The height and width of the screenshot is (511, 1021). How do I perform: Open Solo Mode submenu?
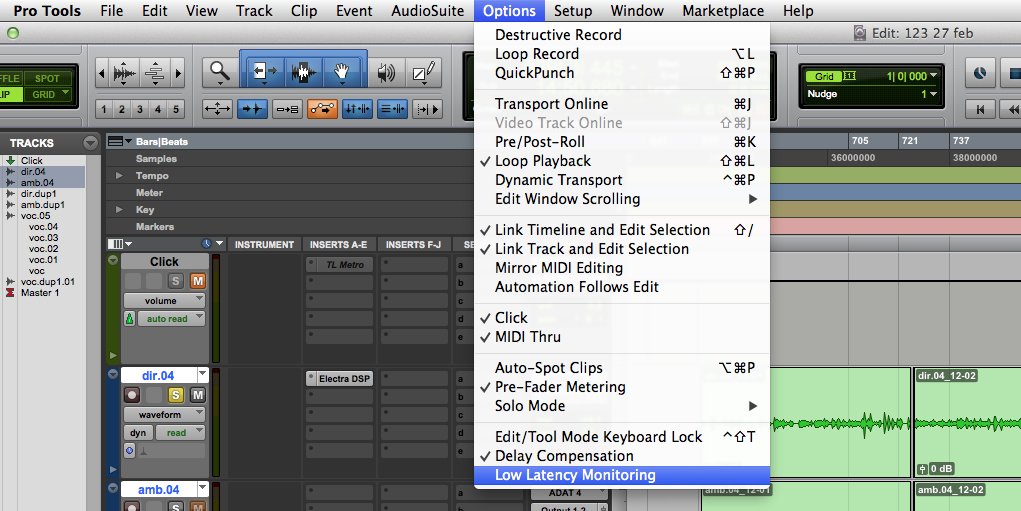tap(622, 406)
